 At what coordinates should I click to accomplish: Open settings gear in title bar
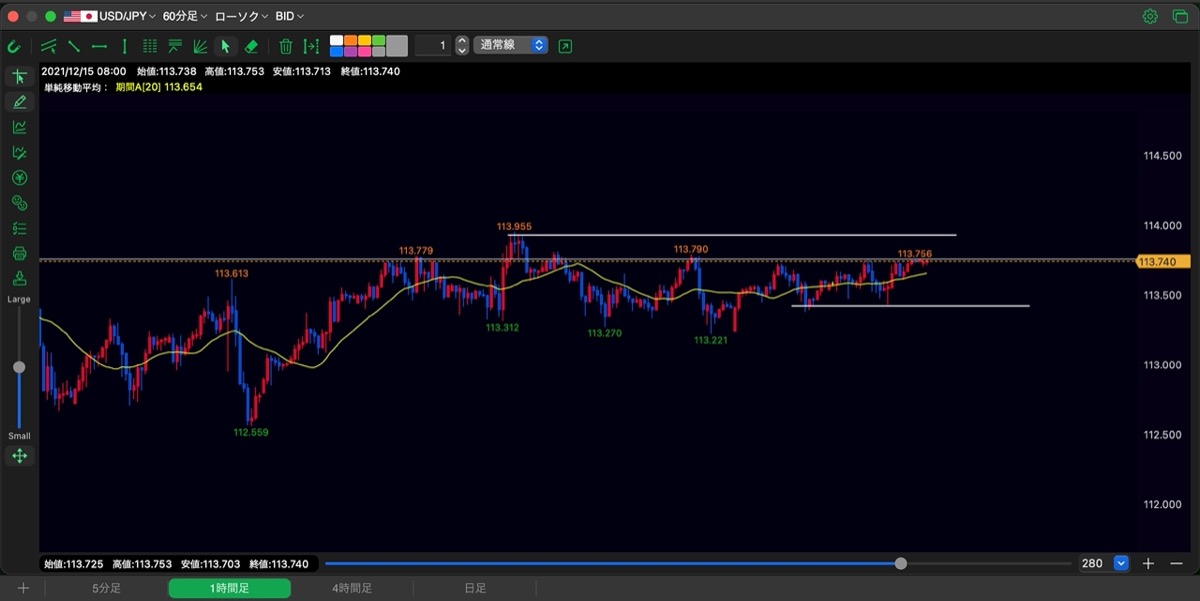click(x=1150, y=16)
